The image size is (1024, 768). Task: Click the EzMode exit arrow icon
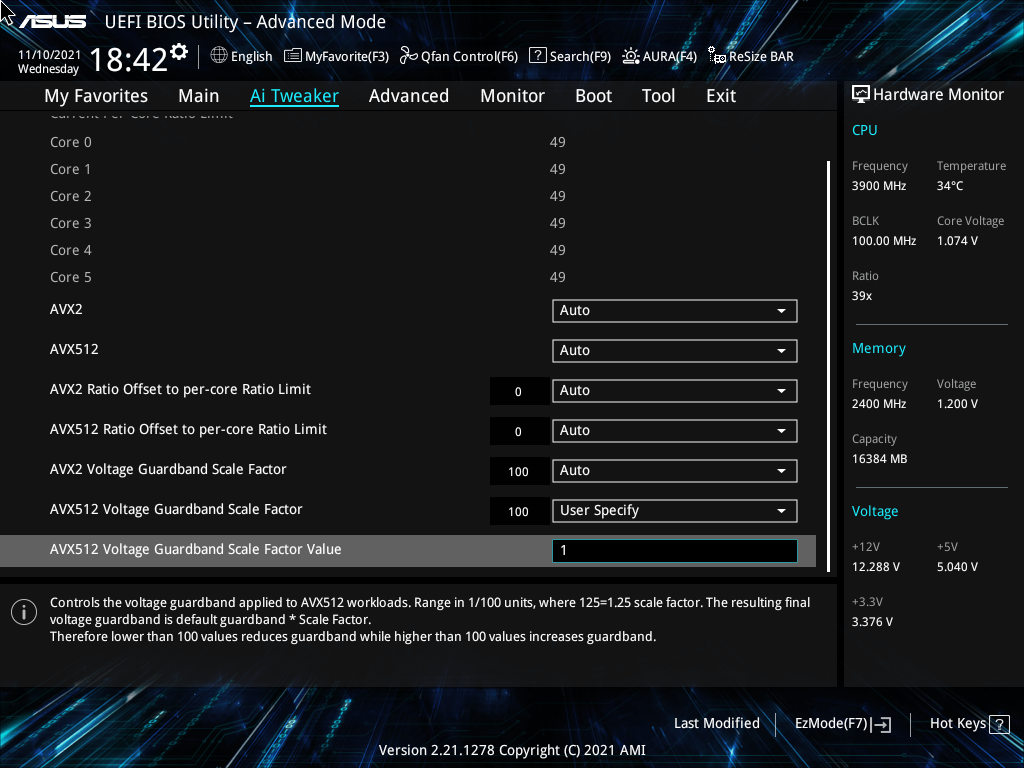[881, 724]
